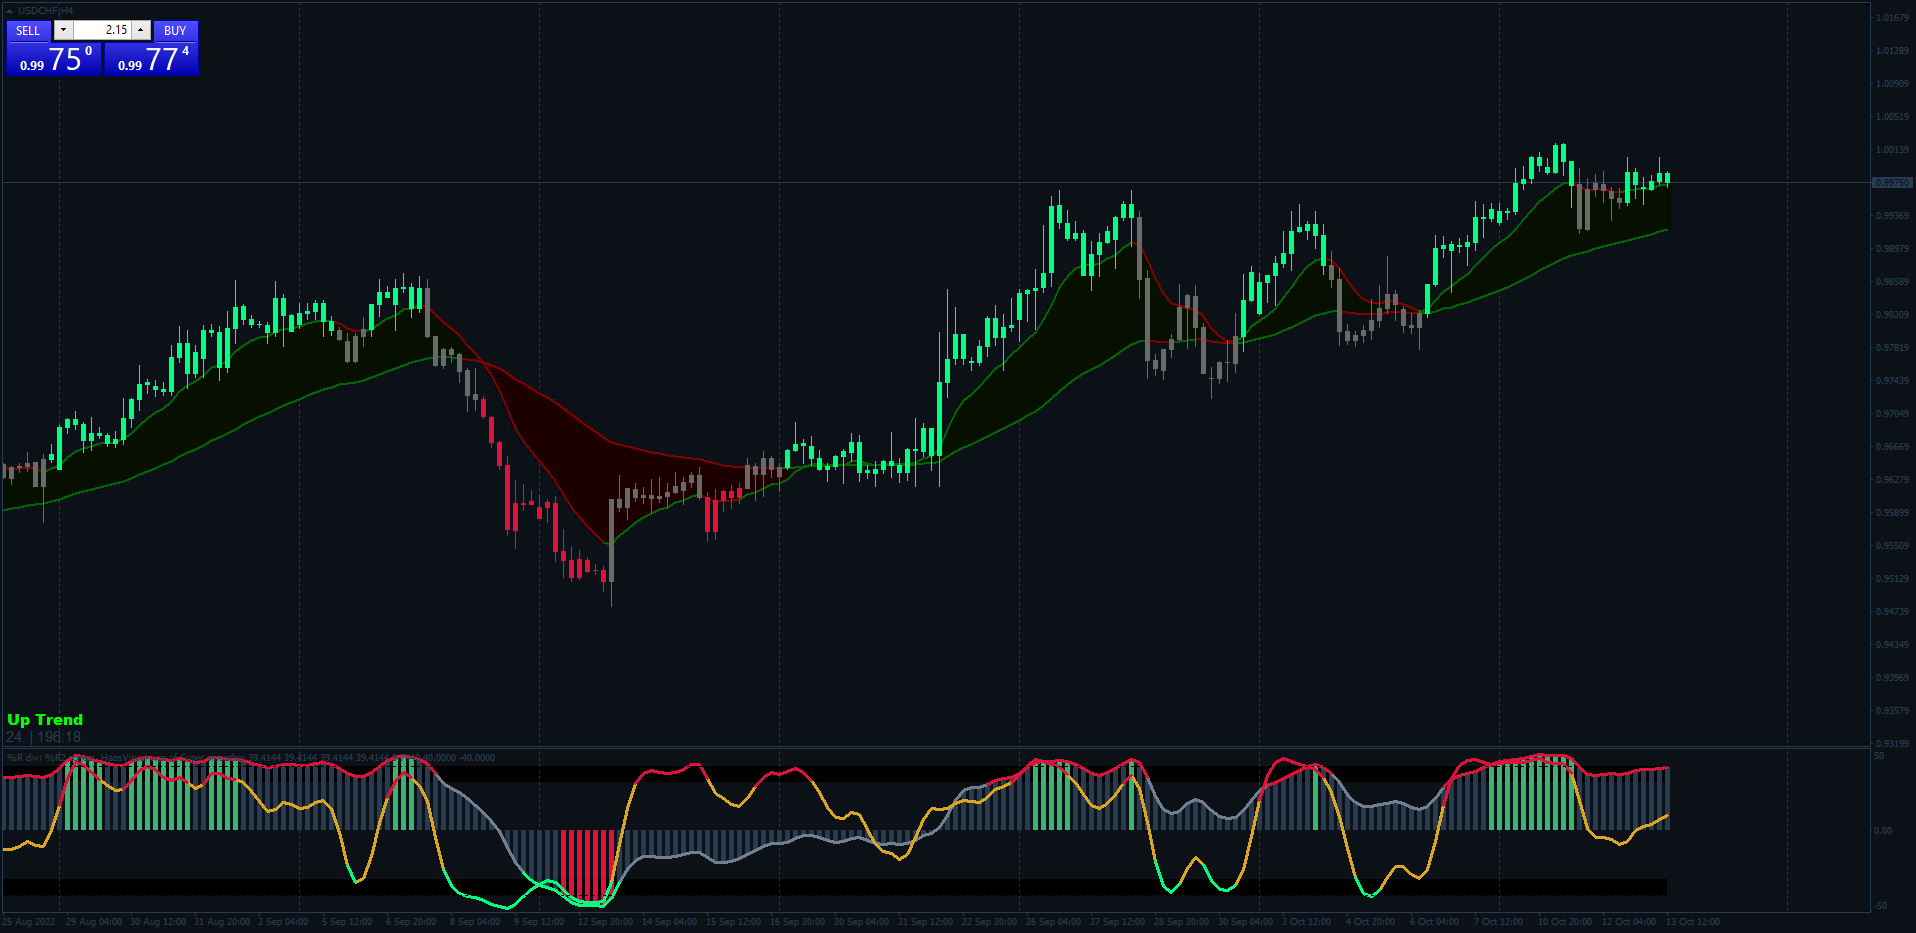Collapse the one-click trading panel triangle
This screenshot has width=1916, height=933.
click(9, 11)
